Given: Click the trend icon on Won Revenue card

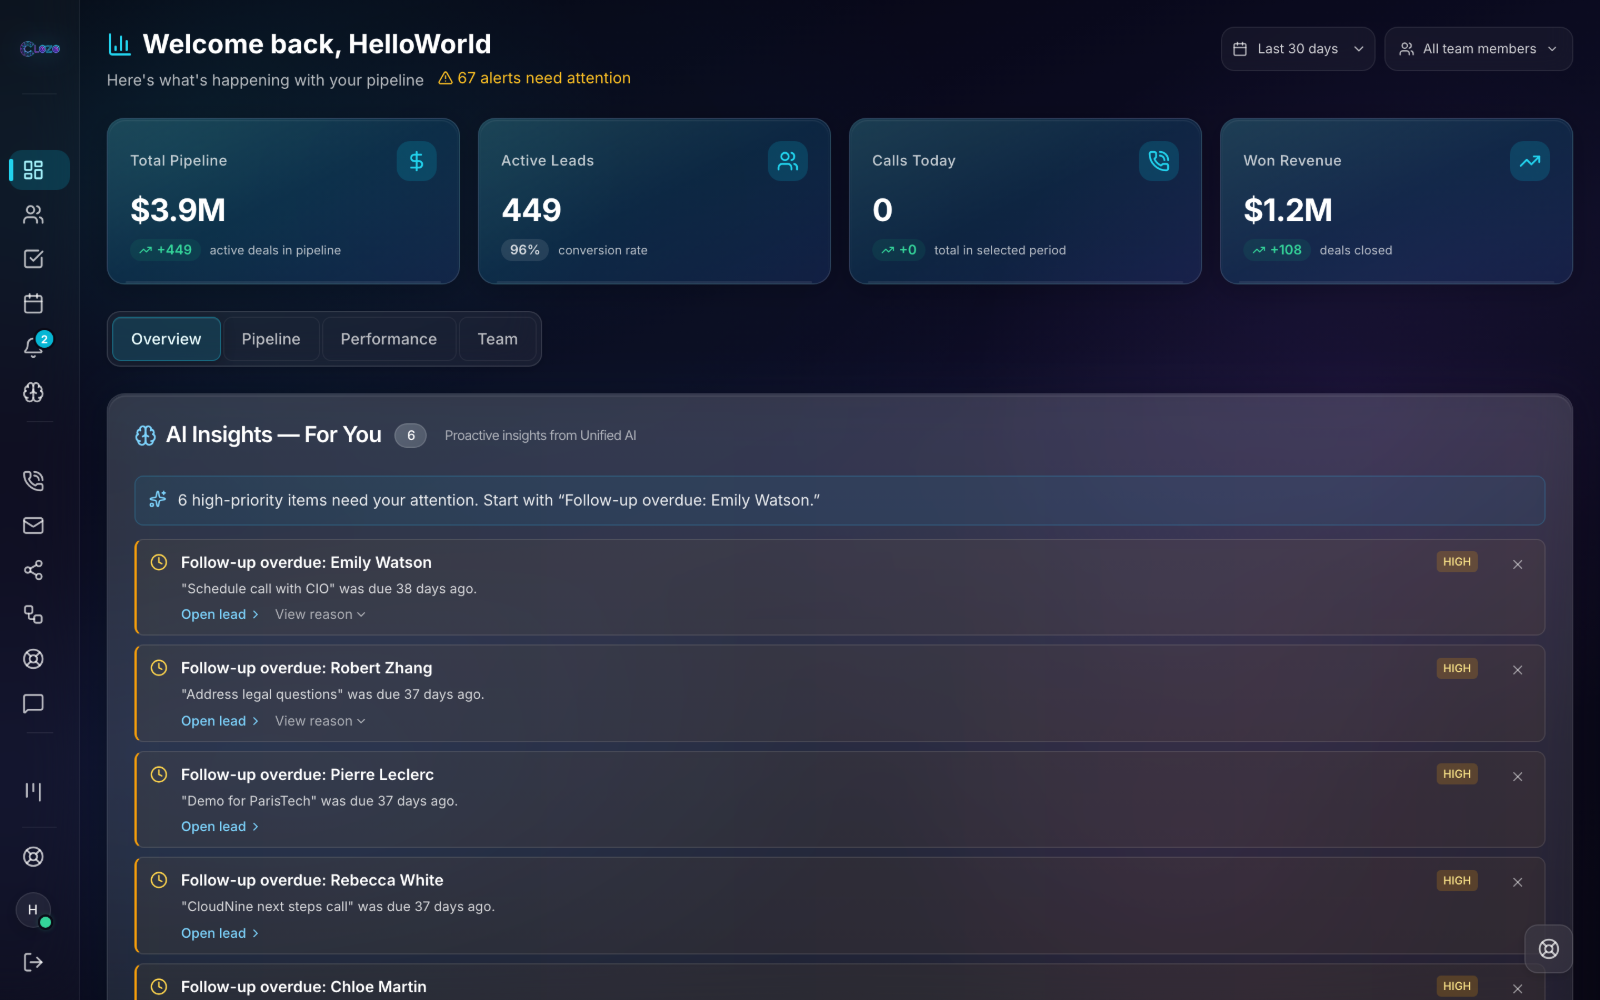Looking at the screenshot, I should (x=1530, y=161).
